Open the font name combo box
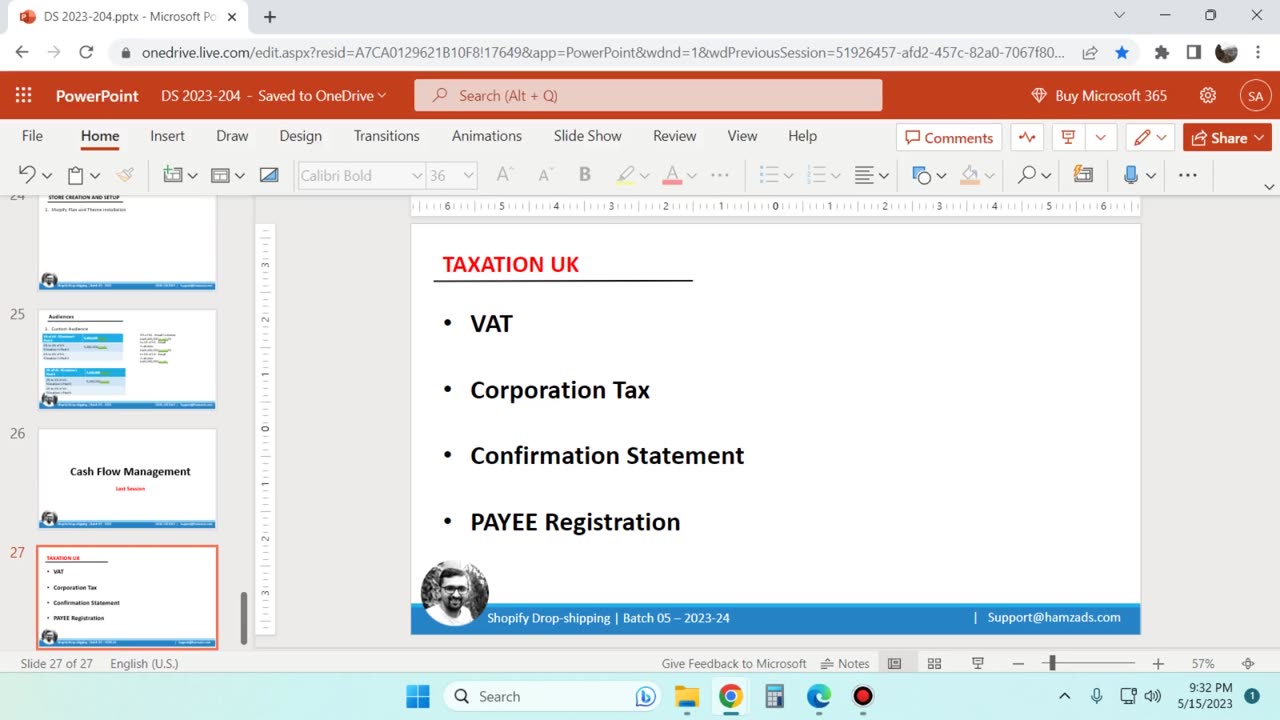This screenshot has width=1280, height=720. (x=362, y=175)
